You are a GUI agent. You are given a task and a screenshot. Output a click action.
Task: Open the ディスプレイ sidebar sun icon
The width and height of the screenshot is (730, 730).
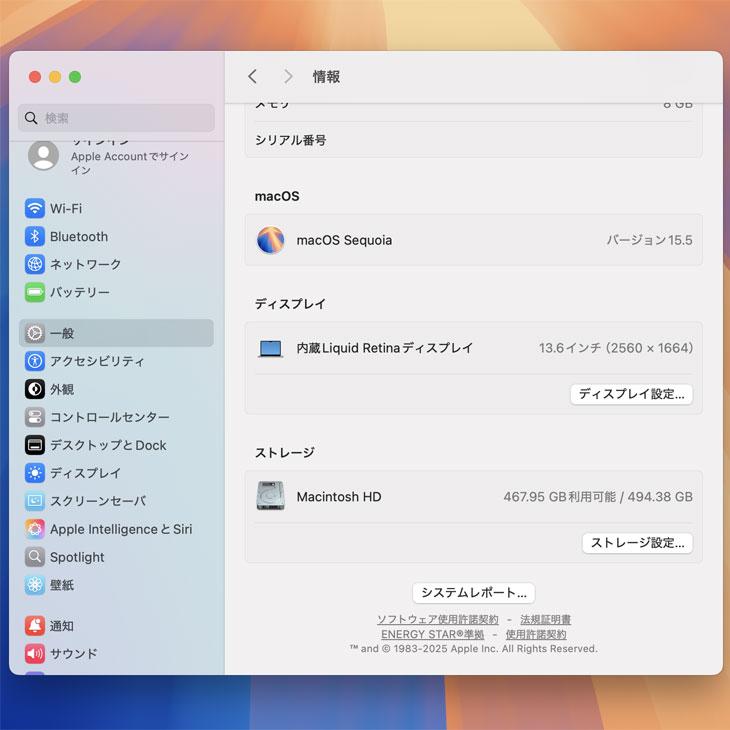click(34, 473)
